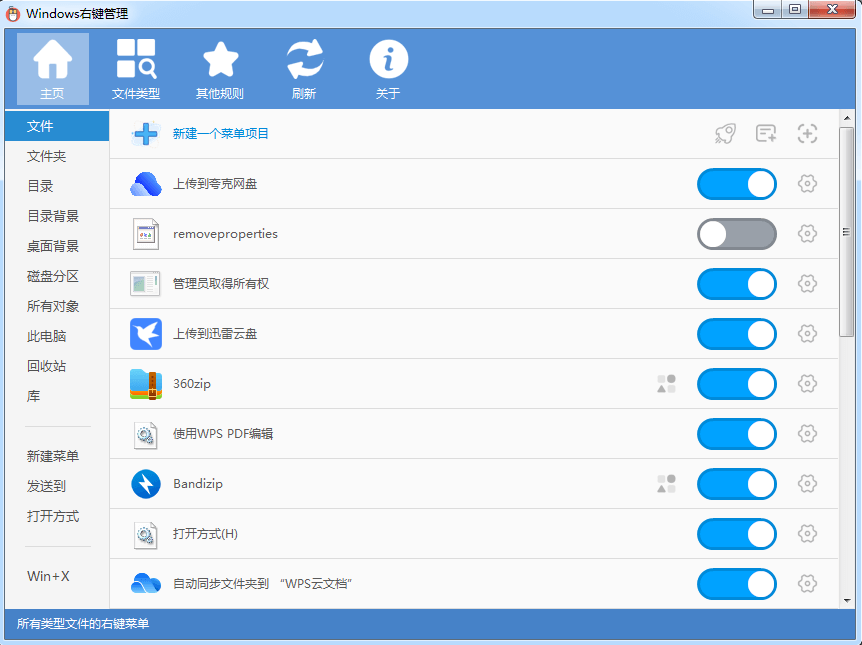Click the crosshair plus icon top right
Image resolution: width=862 pixels, height=645 pixels.
(x=807, y=133)
